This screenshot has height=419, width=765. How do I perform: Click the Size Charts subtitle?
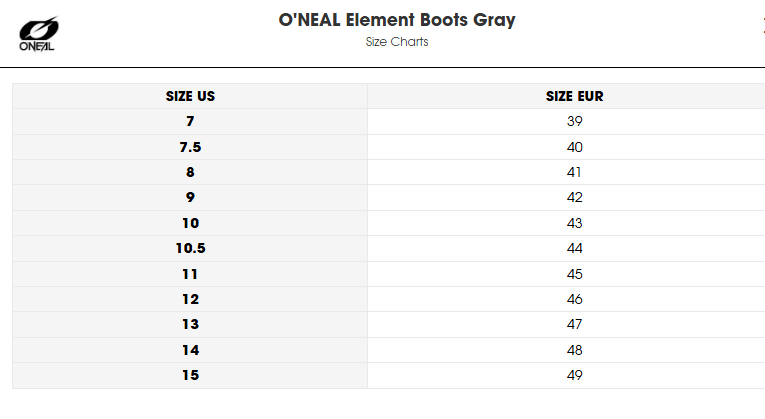click(397, 43)
